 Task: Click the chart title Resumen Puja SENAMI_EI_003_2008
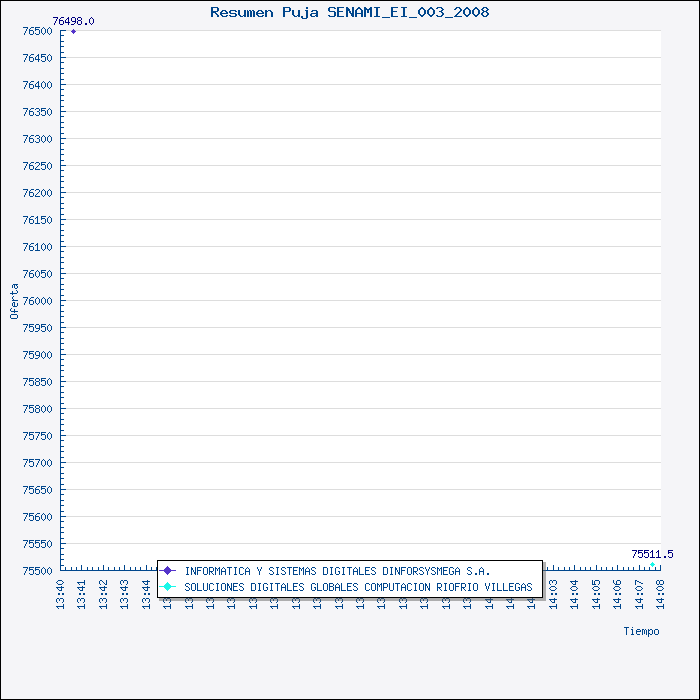click(350, 12)
